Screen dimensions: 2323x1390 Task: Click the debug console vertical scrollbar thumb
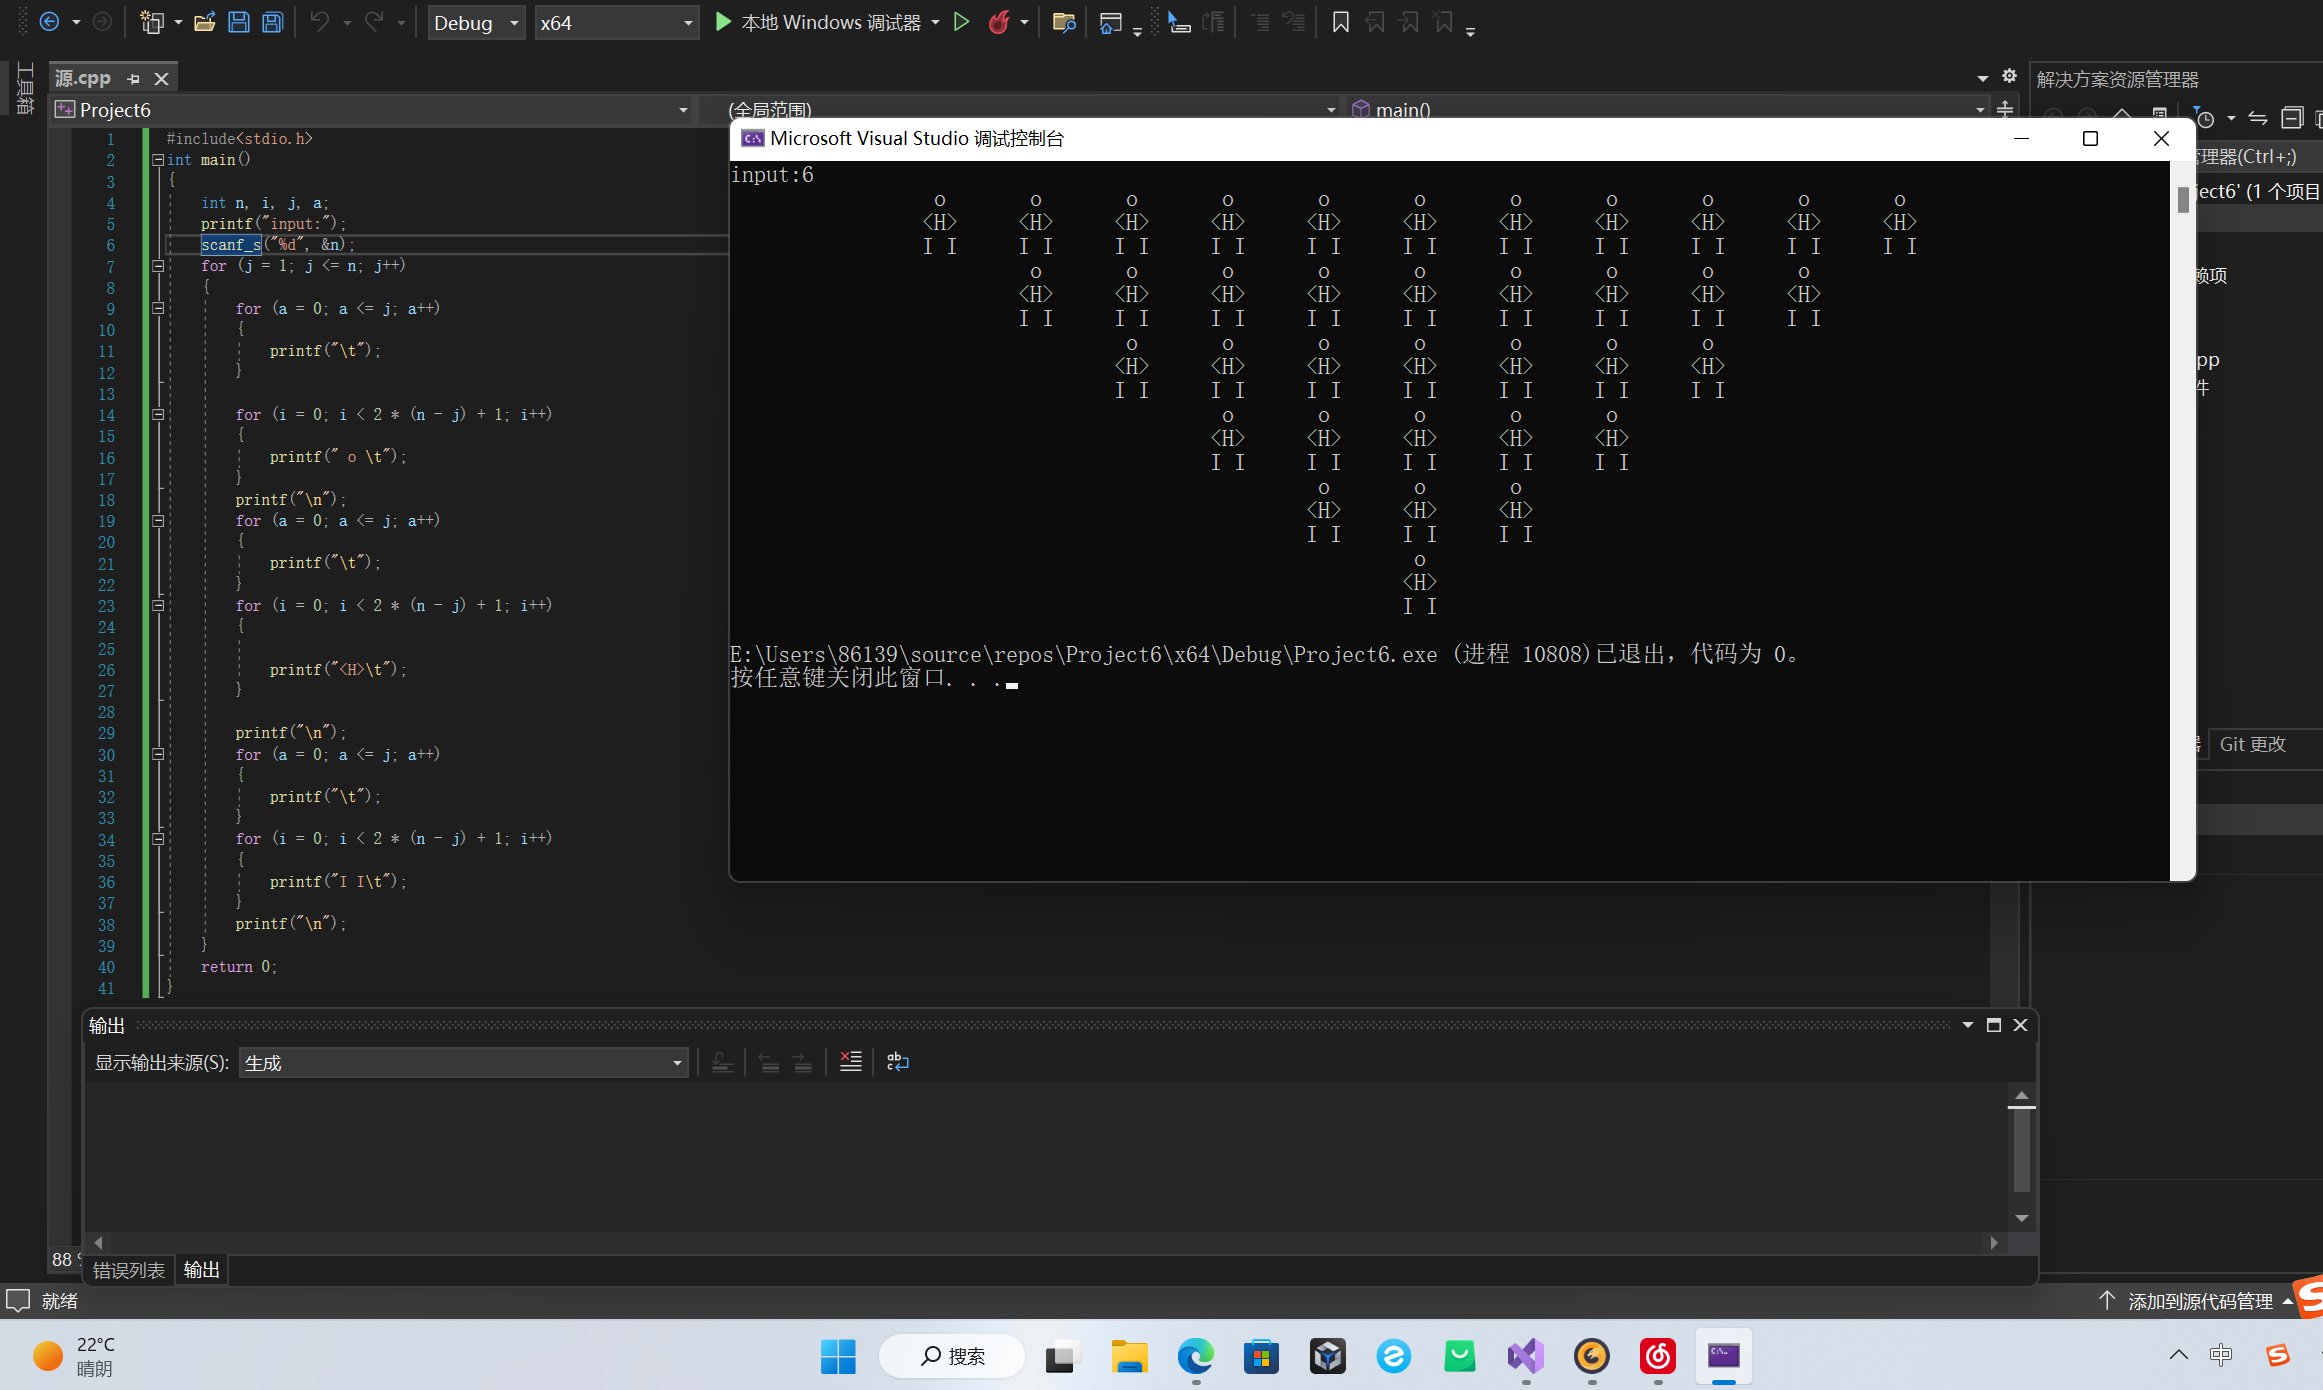coord(2182,199)
